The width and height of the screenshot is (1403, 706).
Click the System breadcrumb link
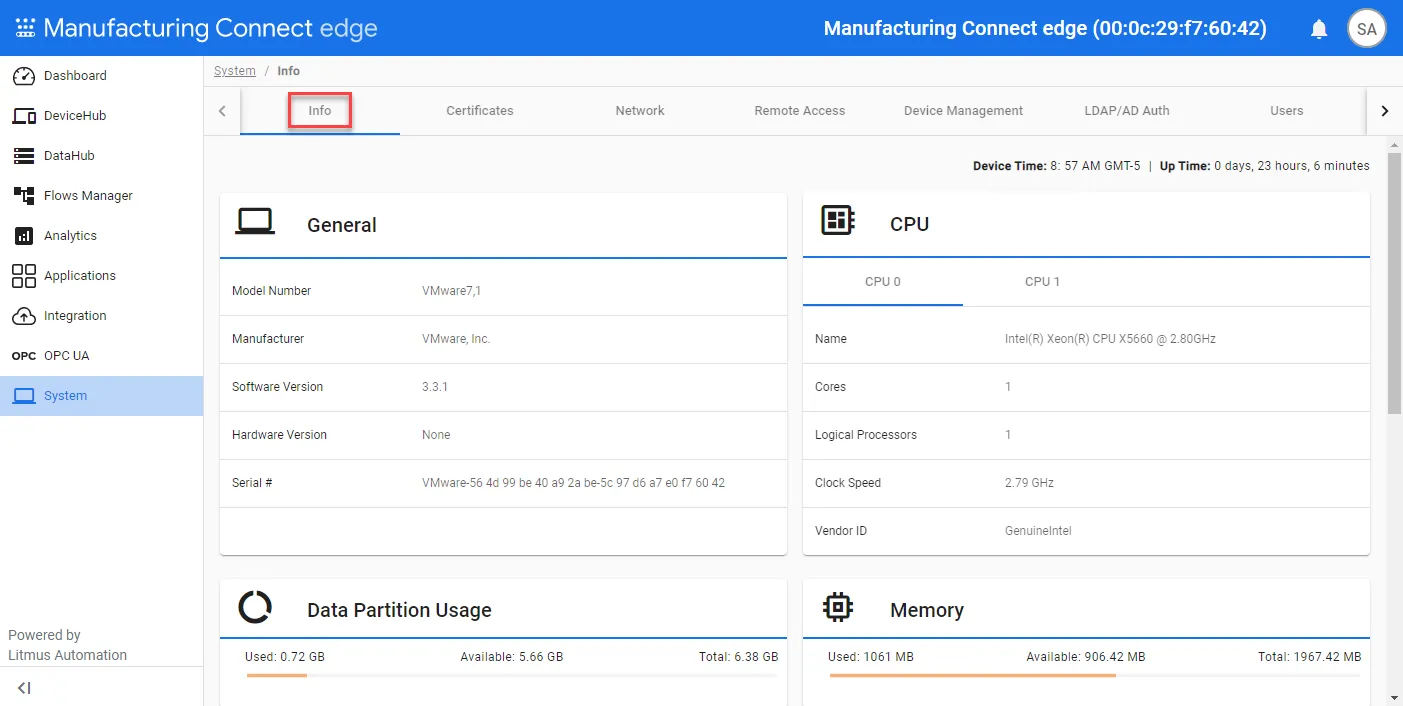(x=235, y=71)
